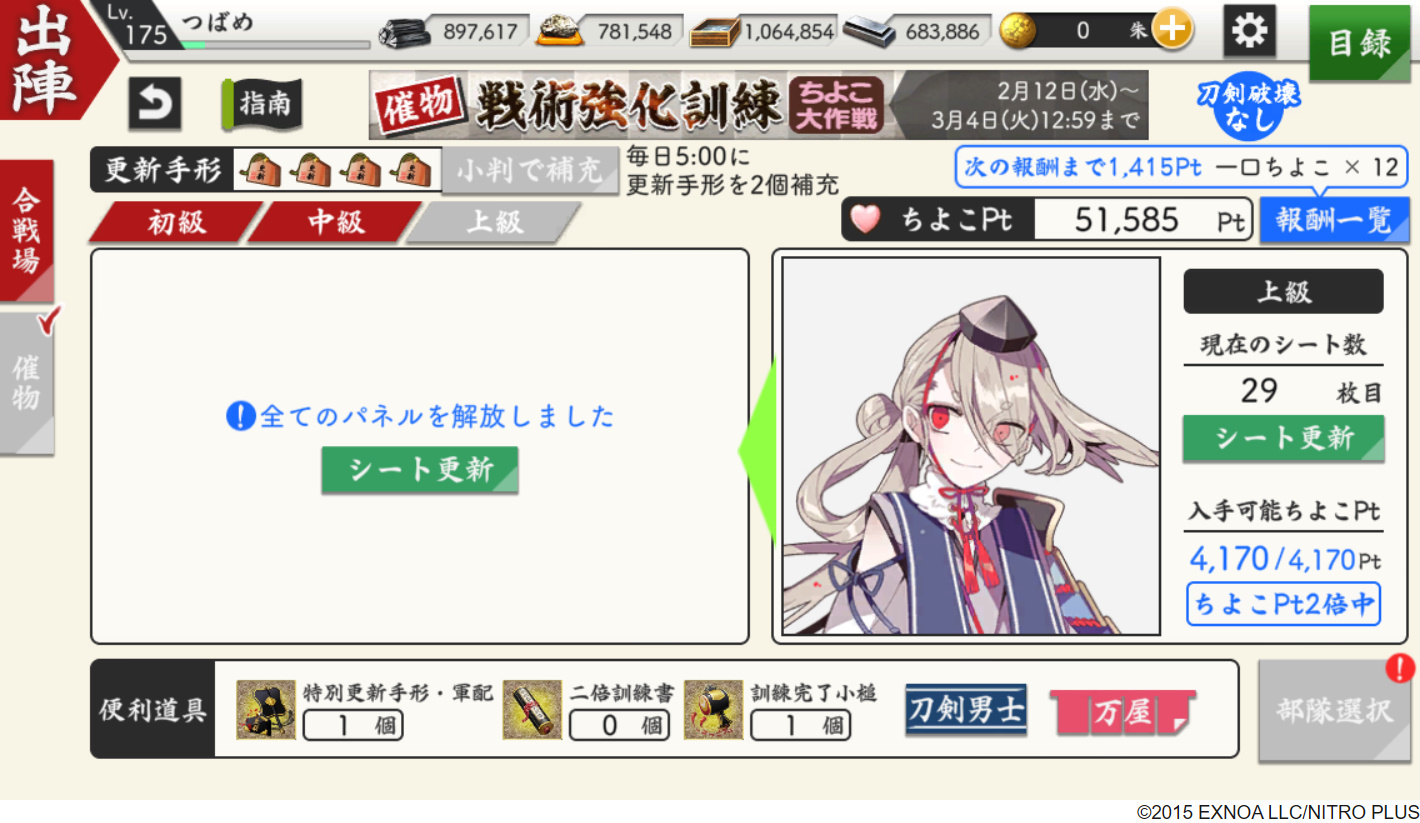The height and width of the screenshot is (823, 1420).
Task: Click the 訓練完了小槌 mallet icon
Action: pyautogui.click(x=713, y=710)
